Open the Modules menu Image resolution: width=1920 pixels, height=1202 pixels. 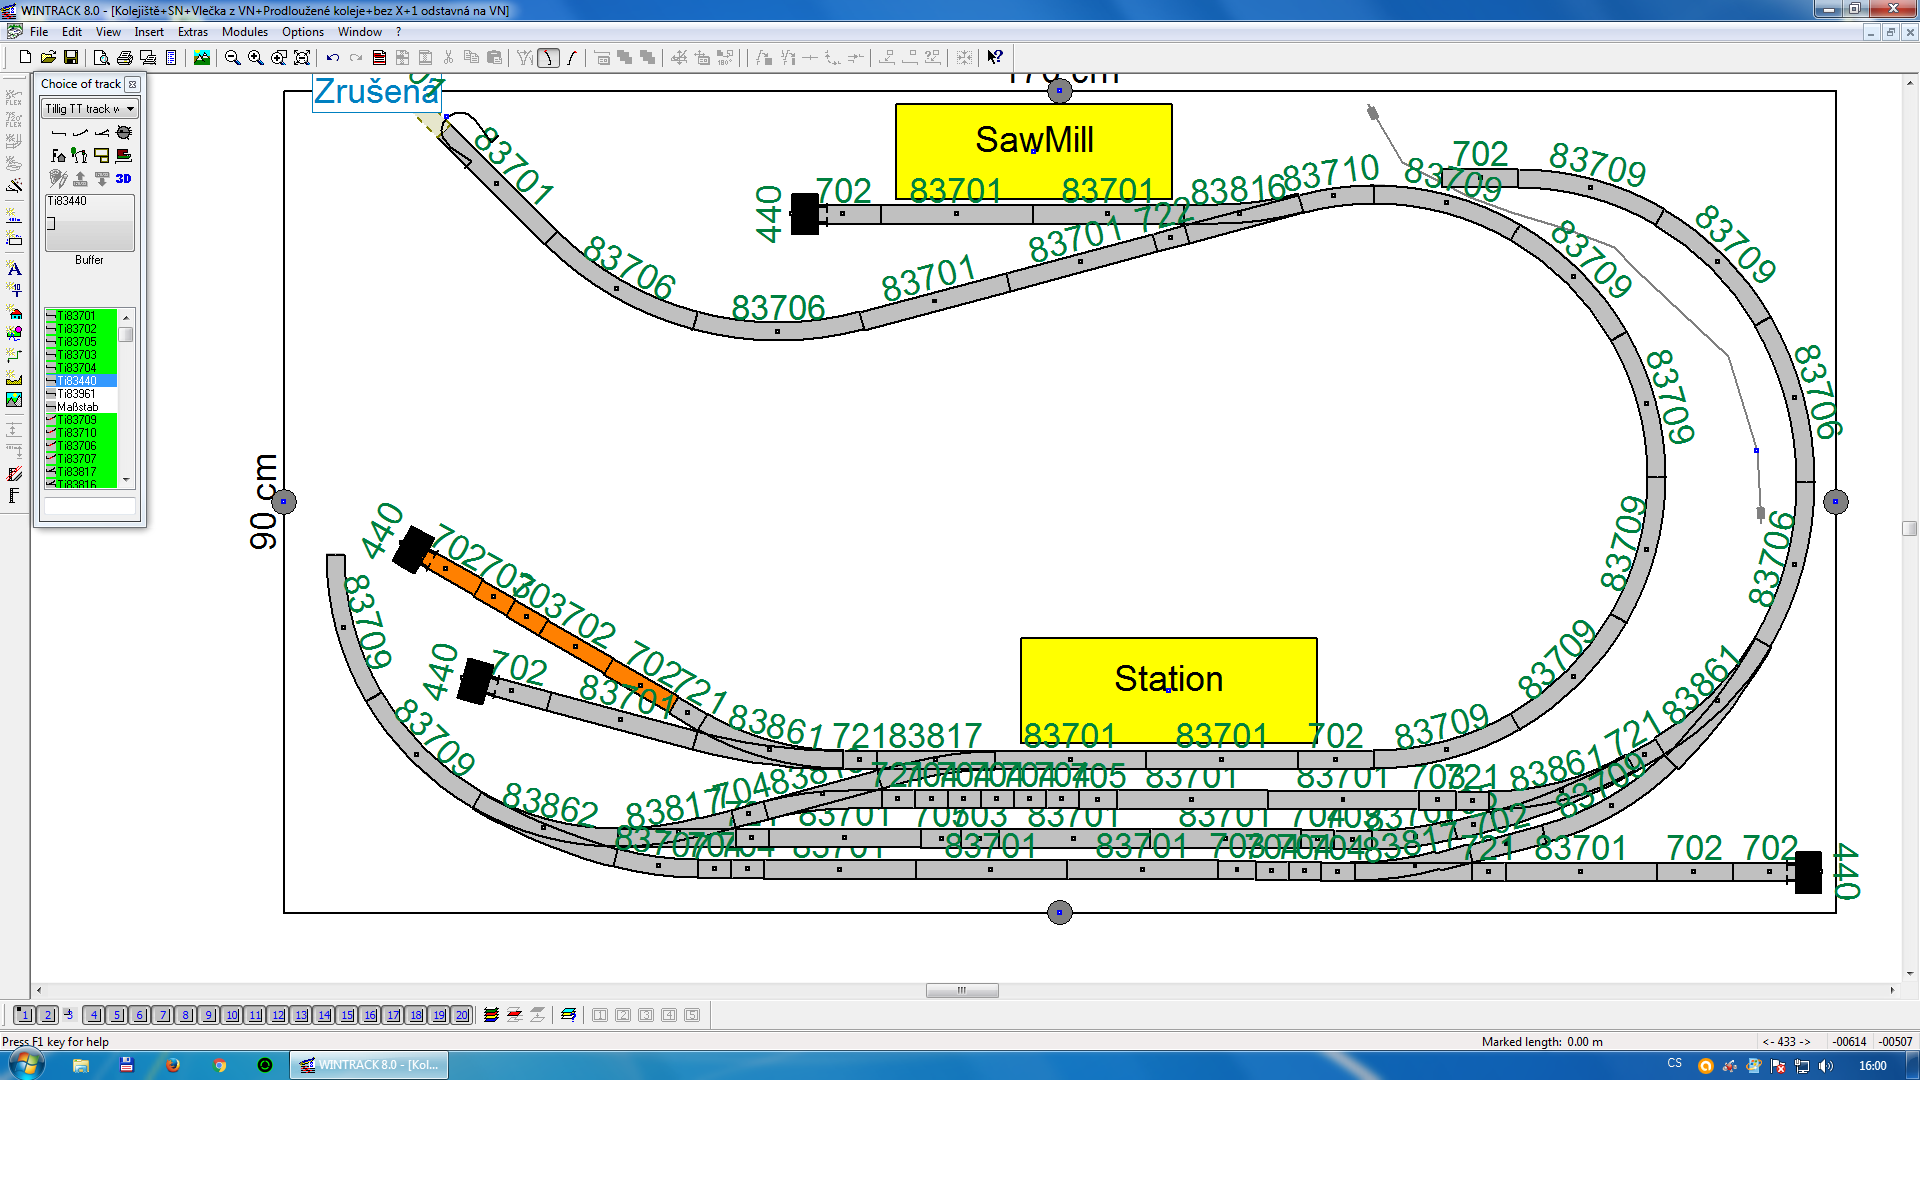click(244, 32)
